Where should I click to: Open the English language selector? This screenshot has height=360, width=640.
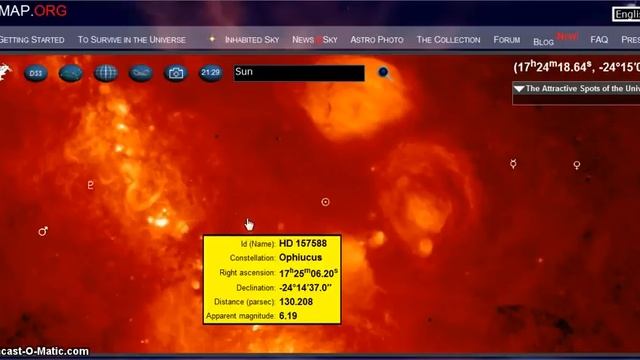pyautogui.click(x=626, y=14)
